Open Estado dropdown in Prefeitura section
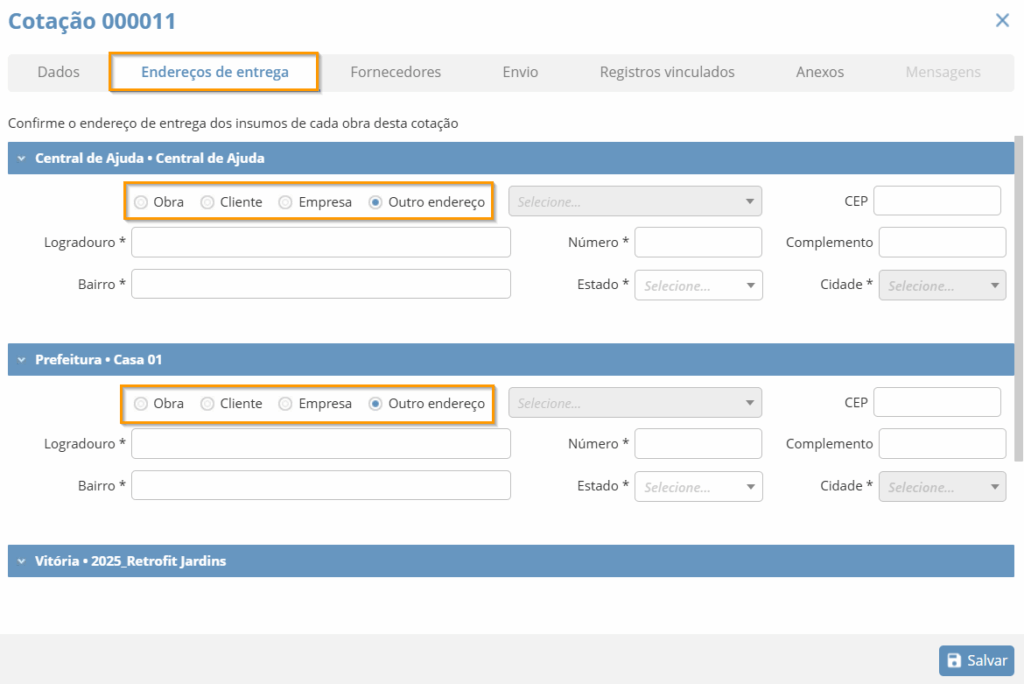Image resolution: width=1024 pixels, height=684 pixels. click(698, 487)
